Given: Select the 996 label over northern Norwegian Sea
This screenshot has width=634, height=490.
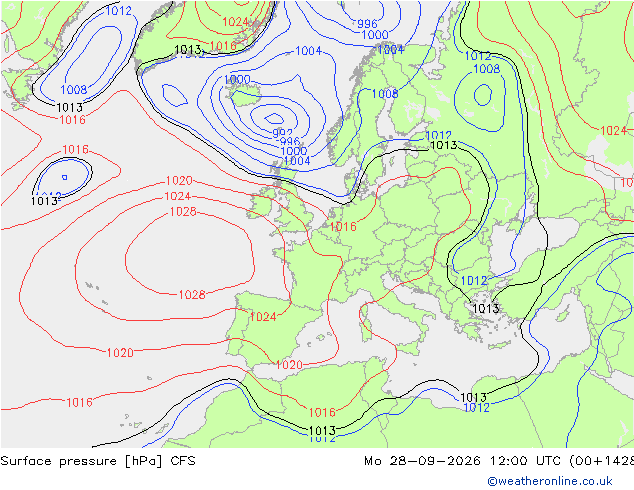Looking at the screenshot, I should [x=367, y=24].
